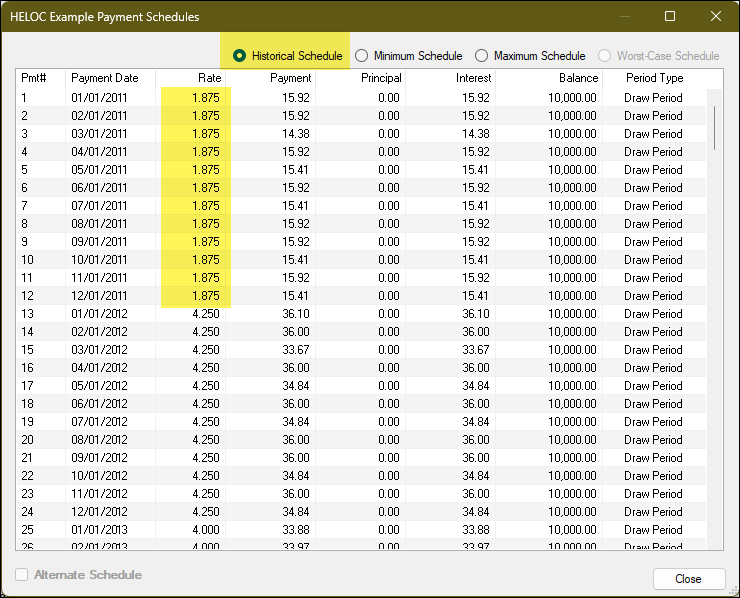Select the Minimum Schedule radio button
The height and width of the screenshot is (598, 740).
coord(362,56)
